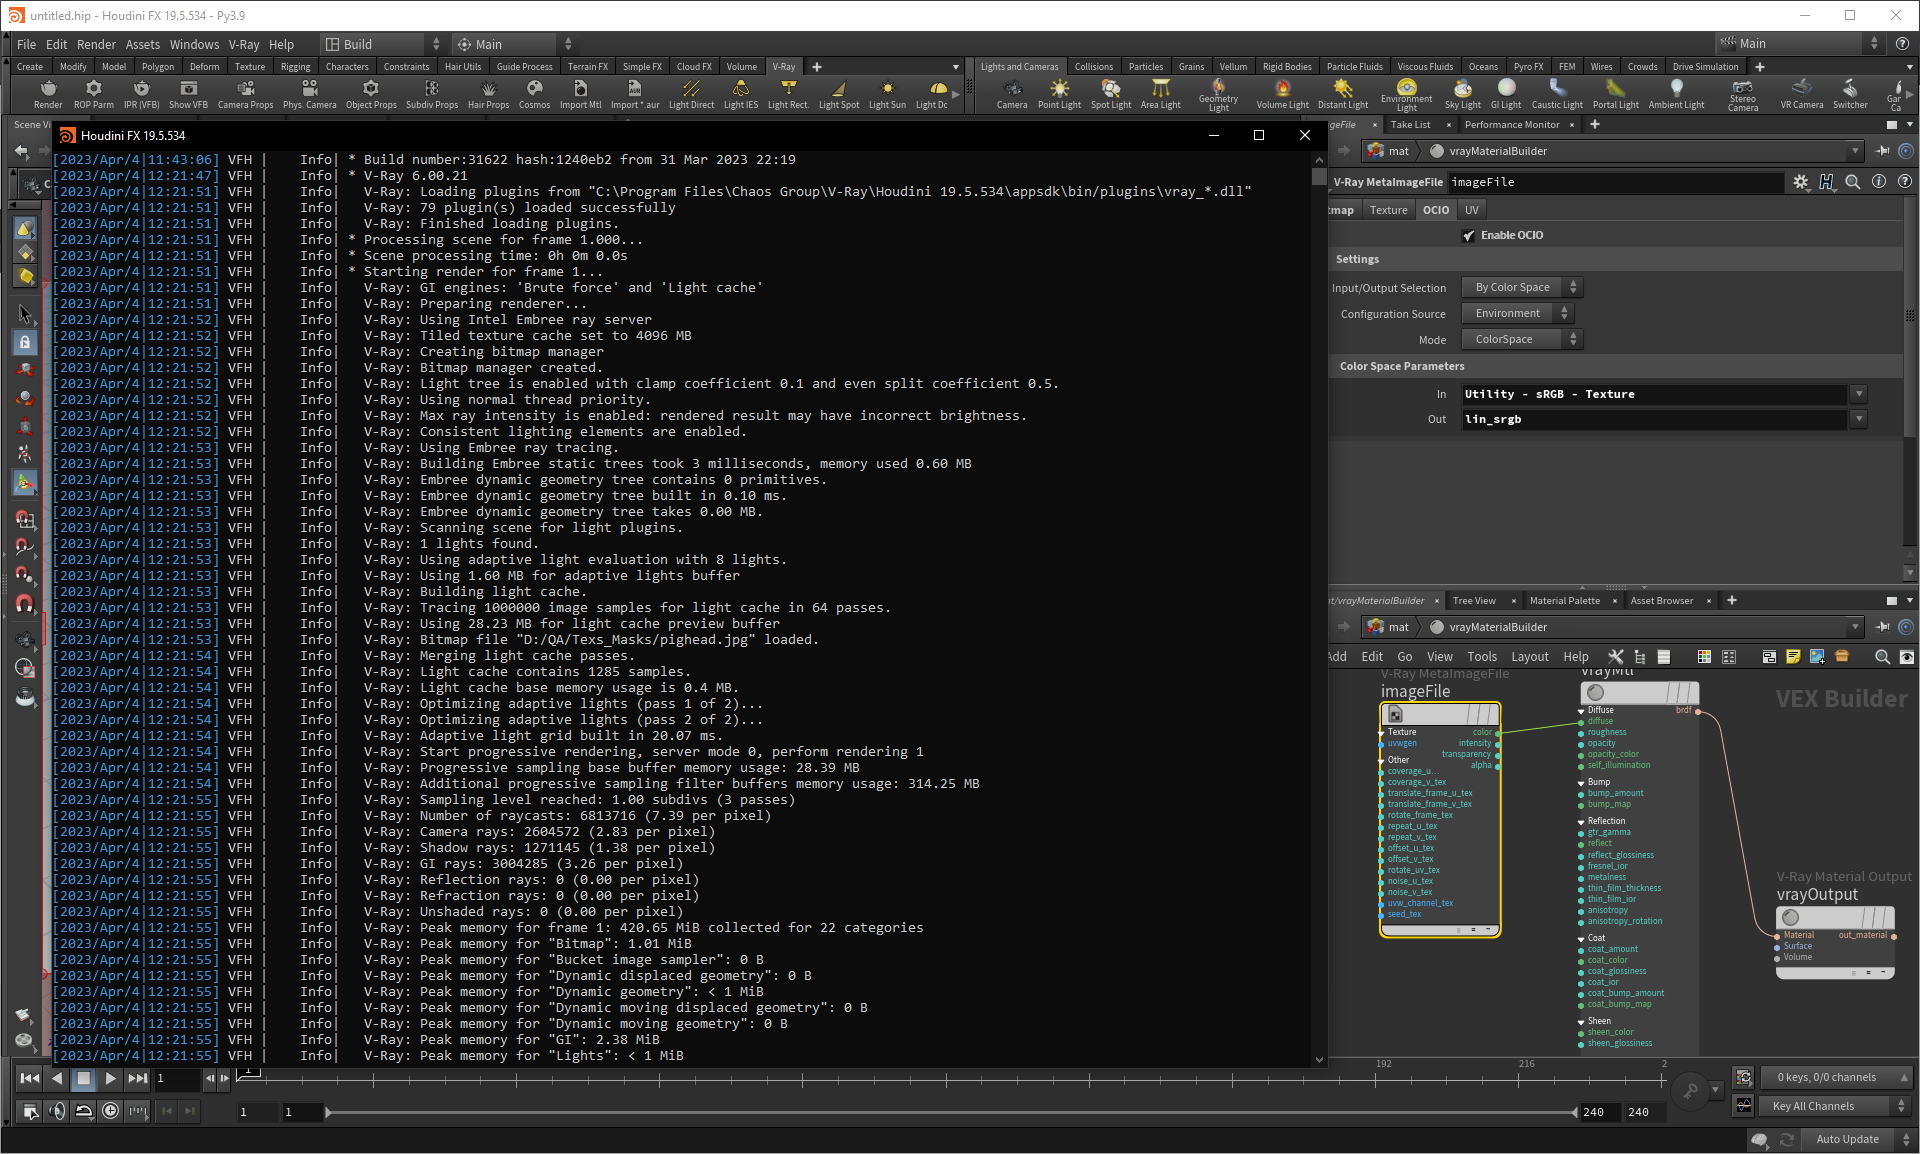Image resolution: width=1920 pixels, height=1154 pixels.
Task: Click the Render shelf tool
Action: click(48, 94)
